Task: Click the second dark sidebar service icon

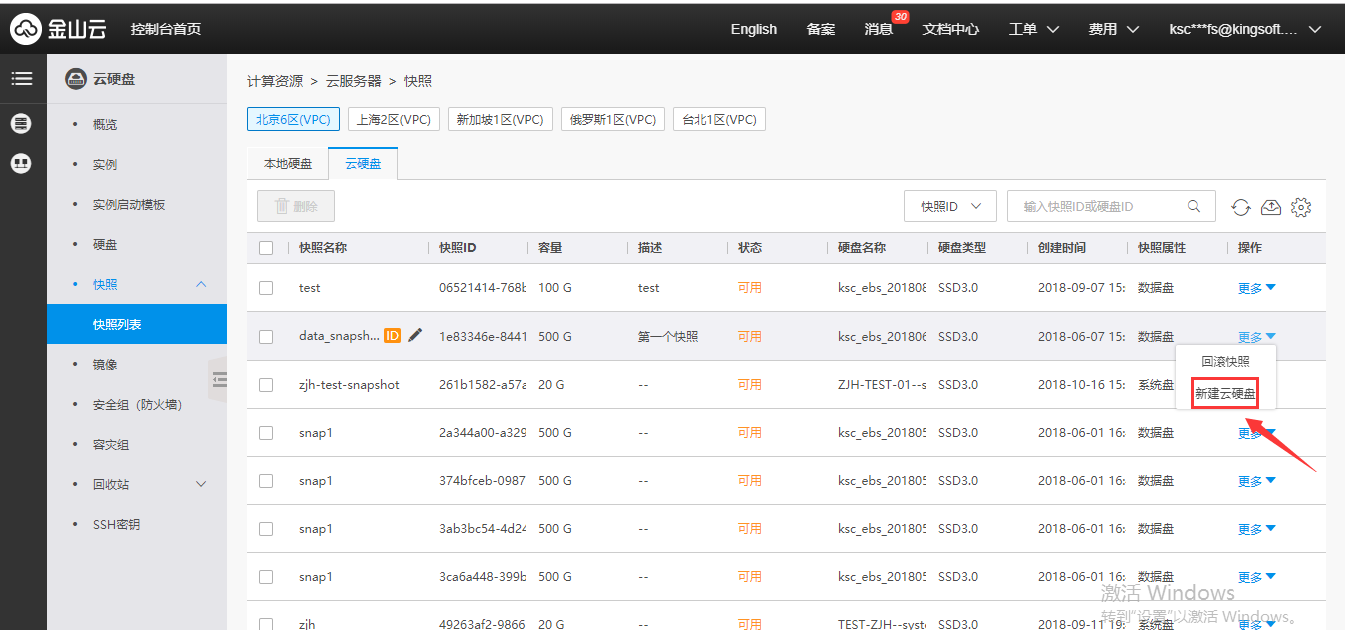Action: click(21, 163)
